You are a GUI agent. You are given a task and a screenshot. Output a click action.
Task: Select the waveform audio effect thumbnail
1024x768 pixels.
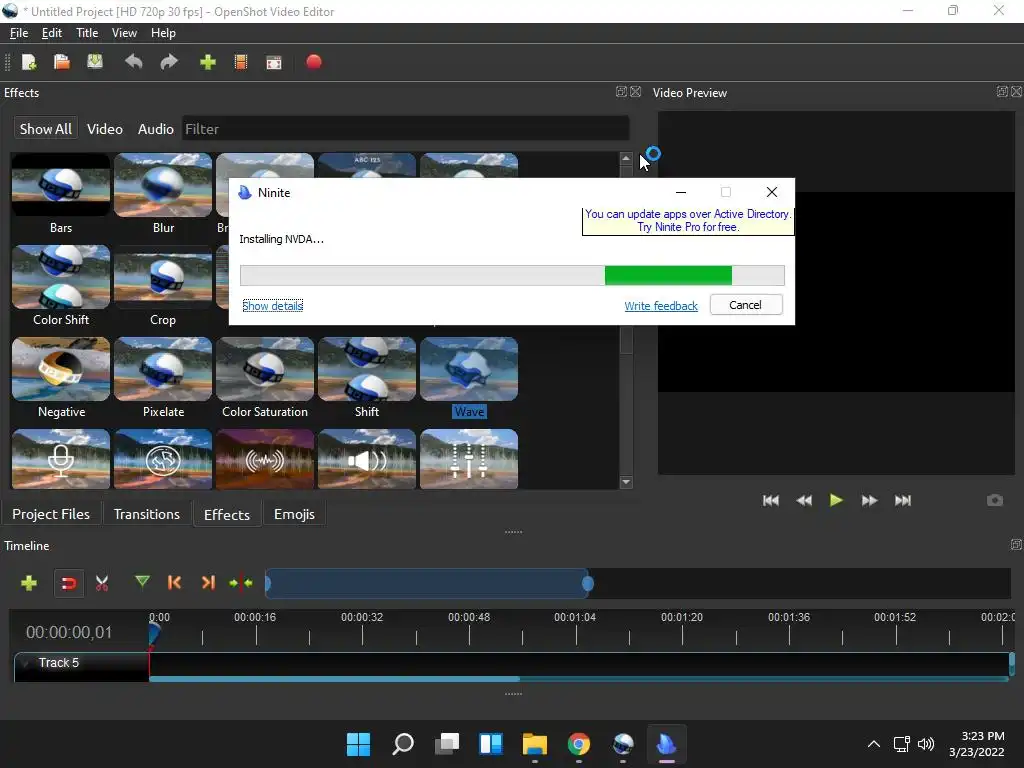[x=265, y=459]
